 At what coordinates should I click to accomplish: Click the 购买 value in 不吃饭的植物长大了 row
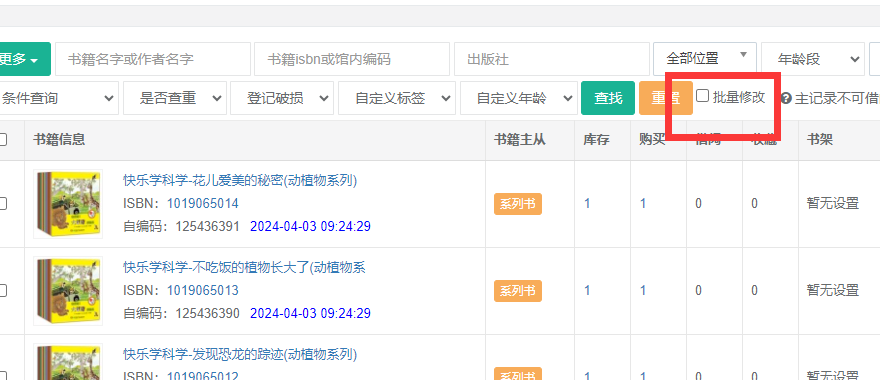(643, 290)
